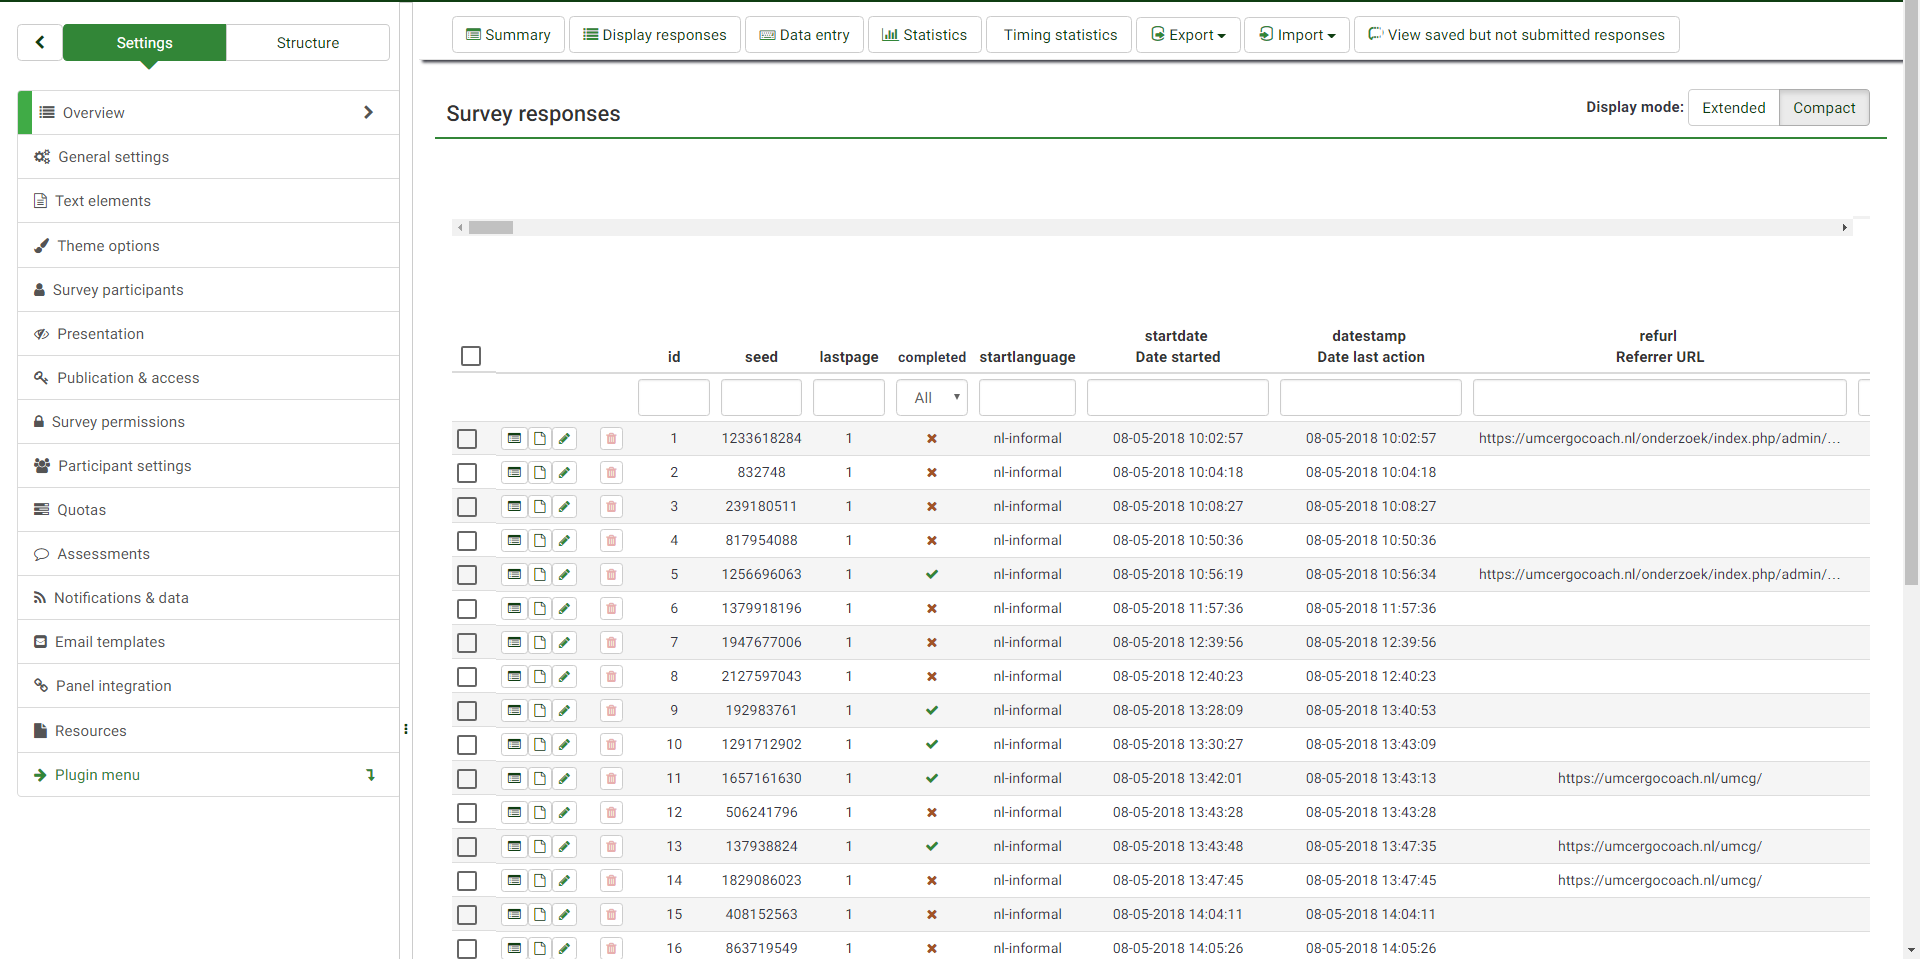Image resolution: width=1920 pixels, height=959 pixels.
Task: Open the view details icon for response 7
Action: pyautogui.click(x=514, y=642)
